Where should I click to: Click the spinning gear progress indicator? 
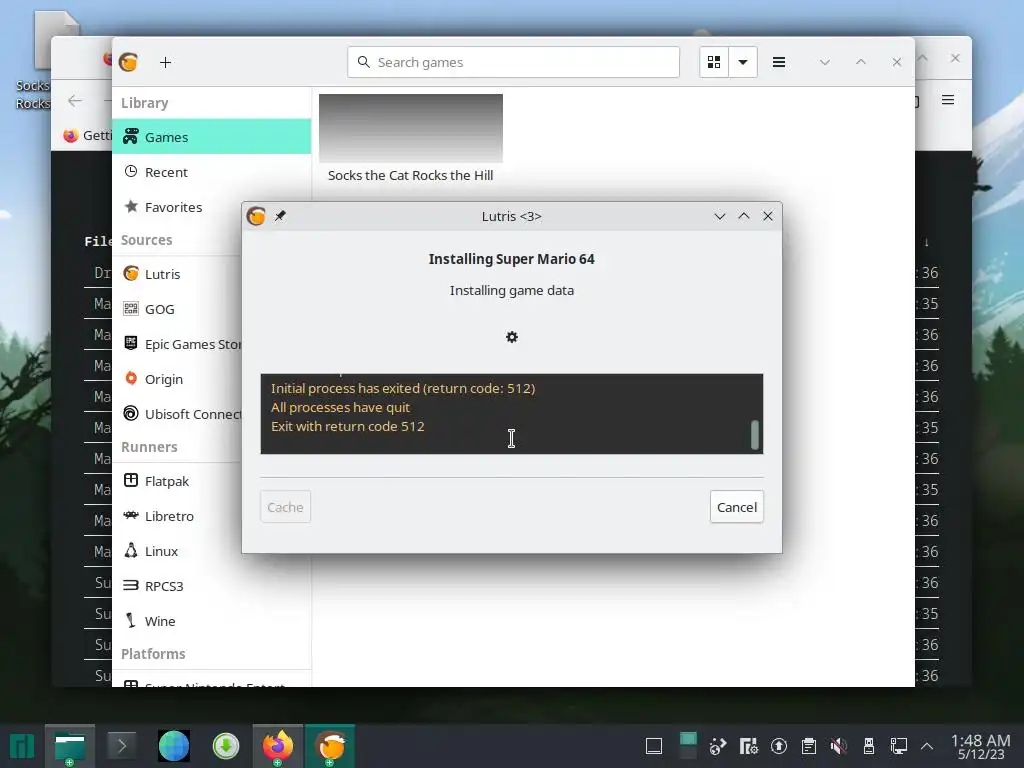click(512, 337)
